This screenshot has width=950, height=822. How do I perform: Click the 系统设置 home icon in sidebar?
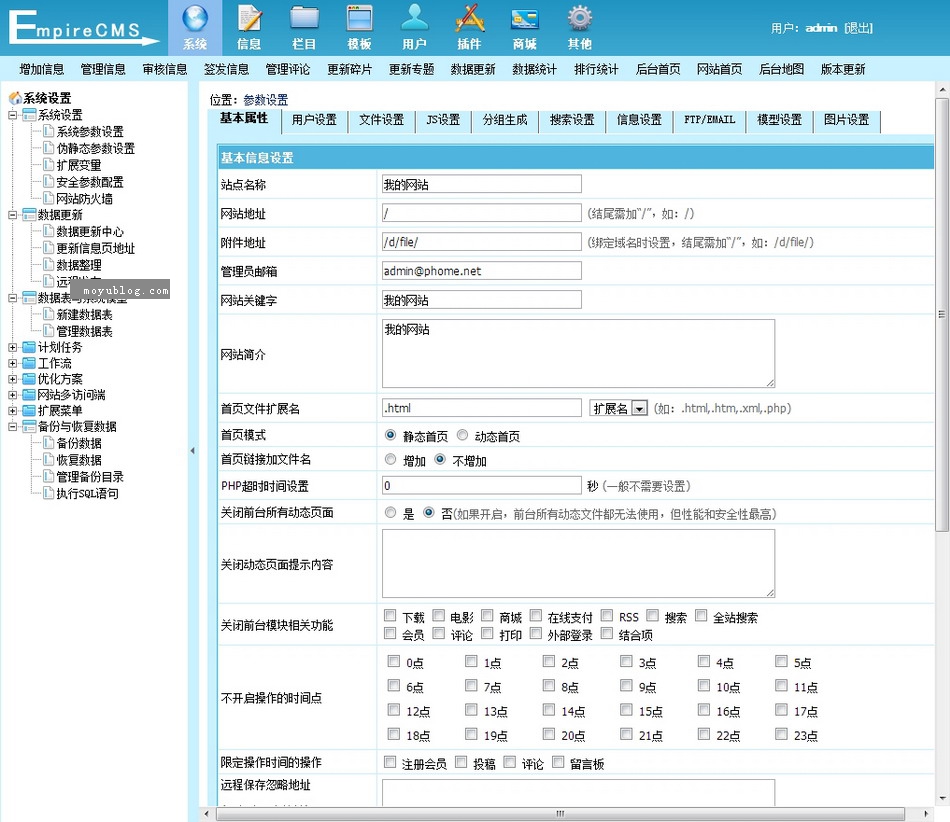pos(15,98)
